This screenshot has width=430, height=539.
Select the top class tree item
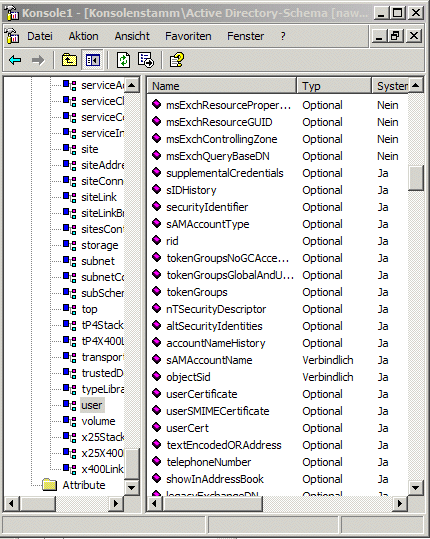pyautogui.click(x=89, y=309)
